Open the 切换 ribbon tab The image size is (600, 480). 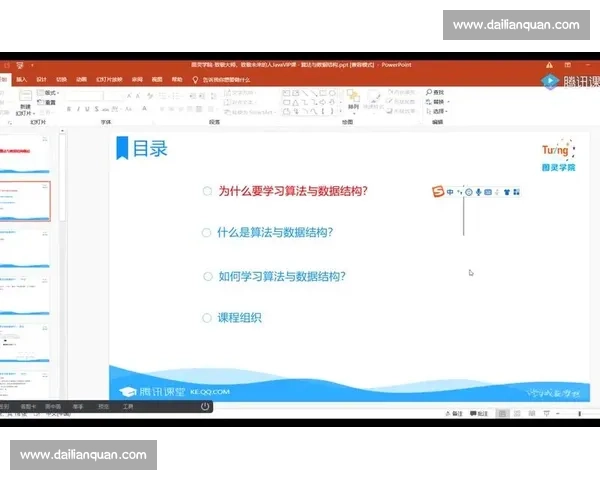click(61, 80)
